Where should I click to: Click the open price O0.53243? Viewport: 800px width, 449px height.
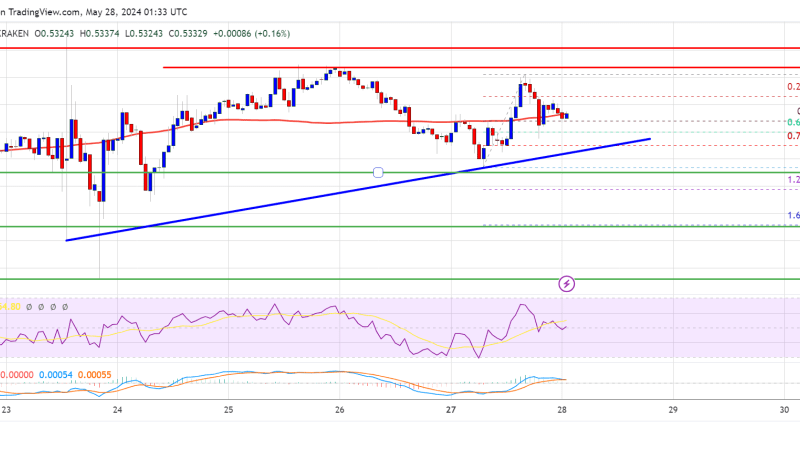(54, 34)
